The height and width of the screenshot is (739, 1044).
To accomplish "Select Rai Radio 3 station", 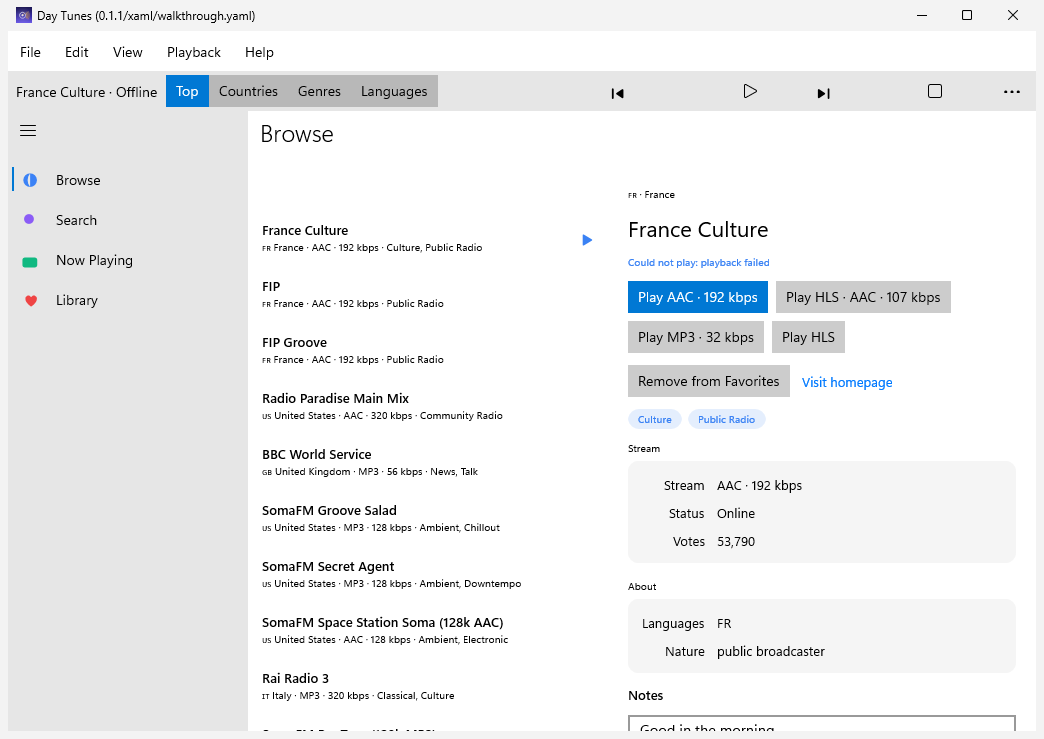I will (x=426, y=686).
